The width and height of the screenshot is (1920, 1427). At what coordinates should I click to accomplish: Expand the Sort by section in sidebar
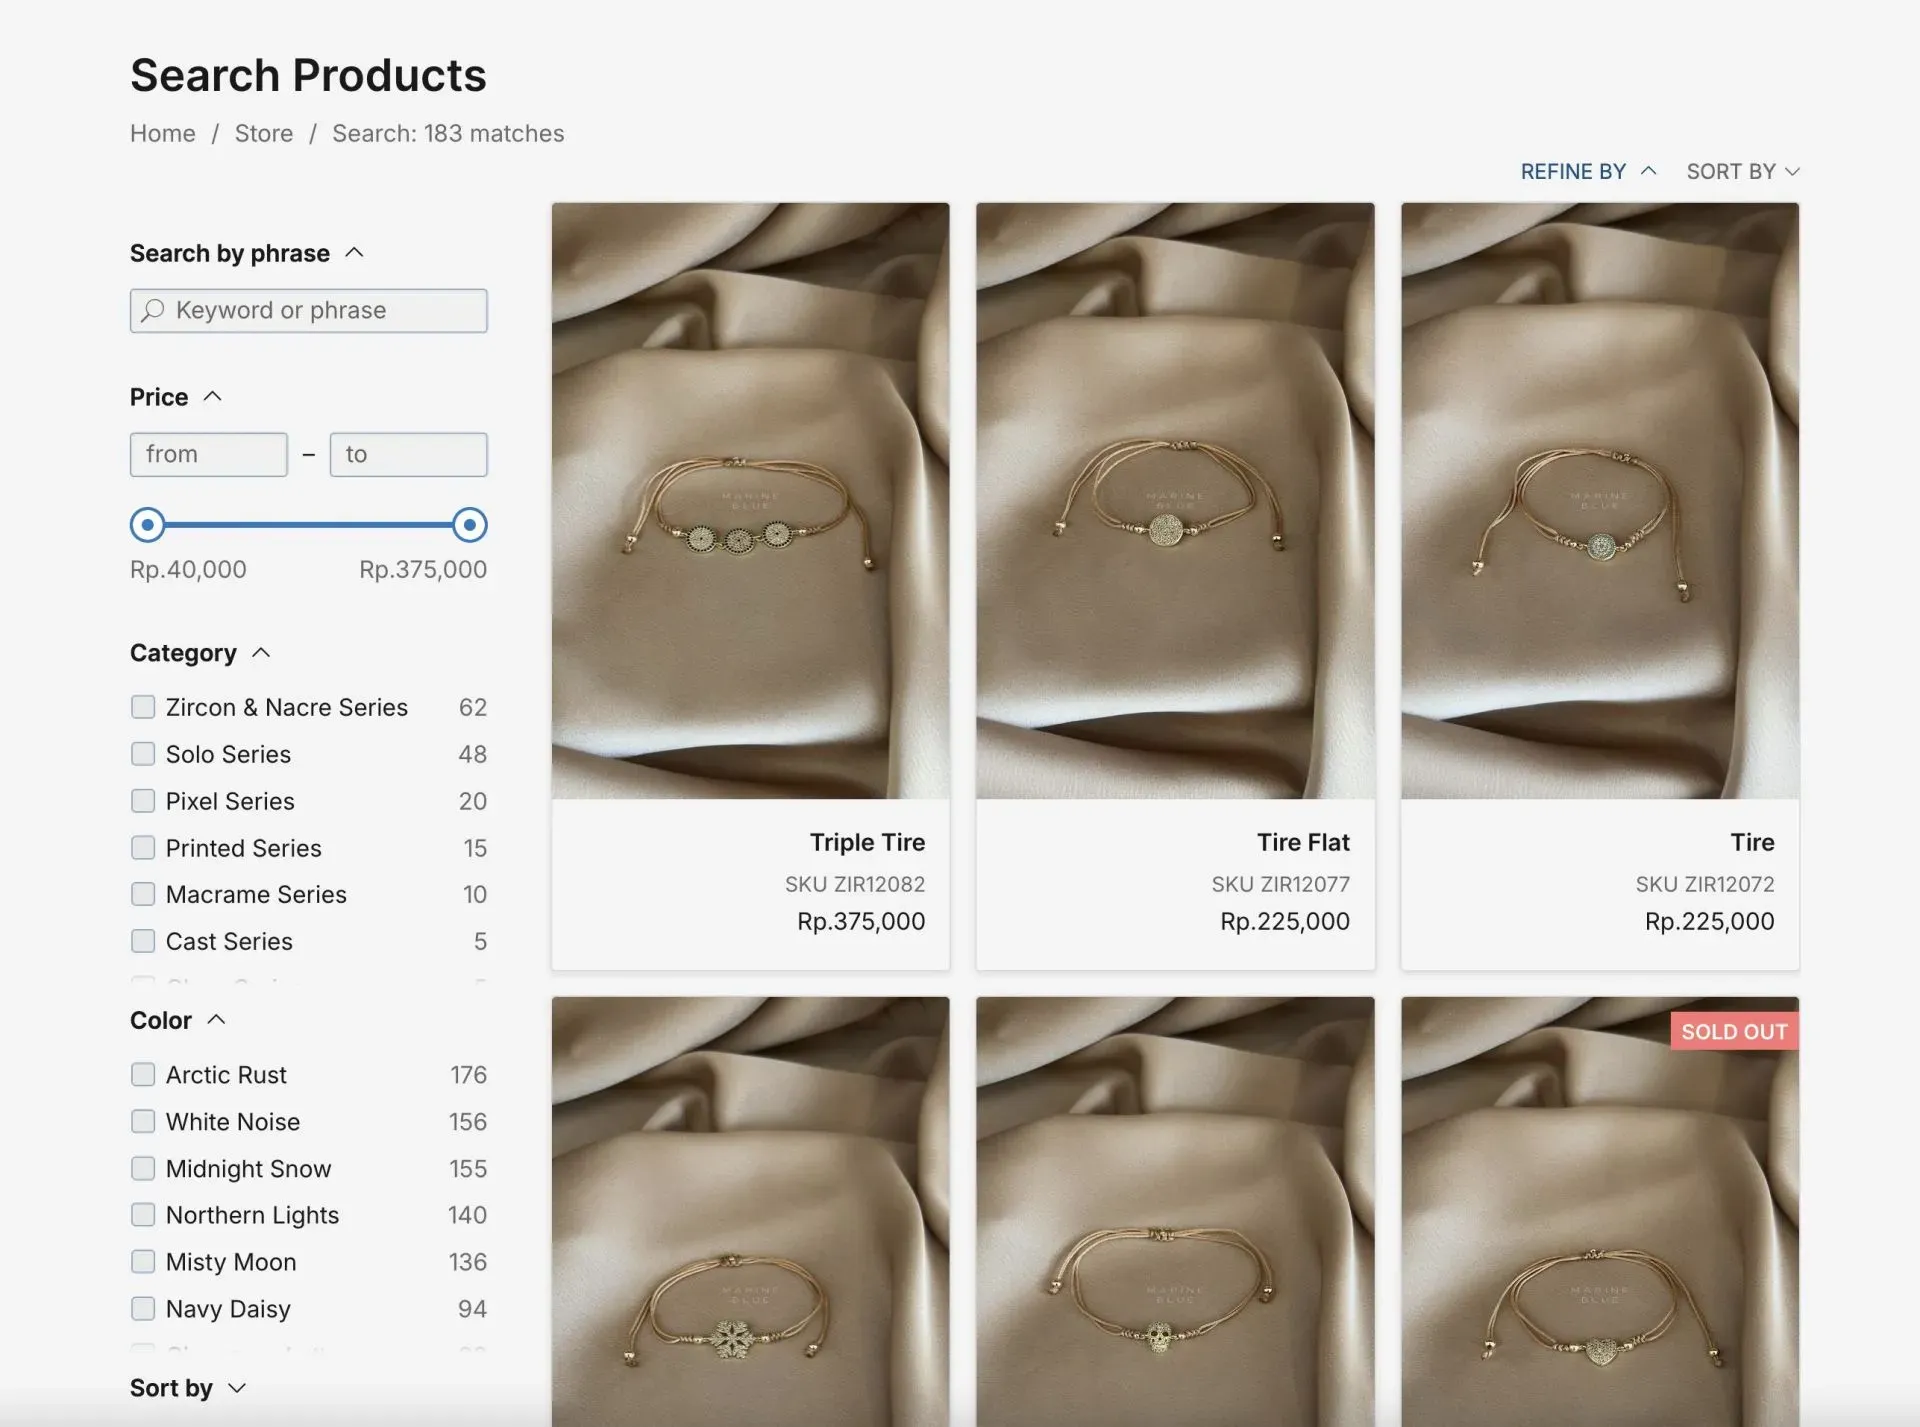188,1388
